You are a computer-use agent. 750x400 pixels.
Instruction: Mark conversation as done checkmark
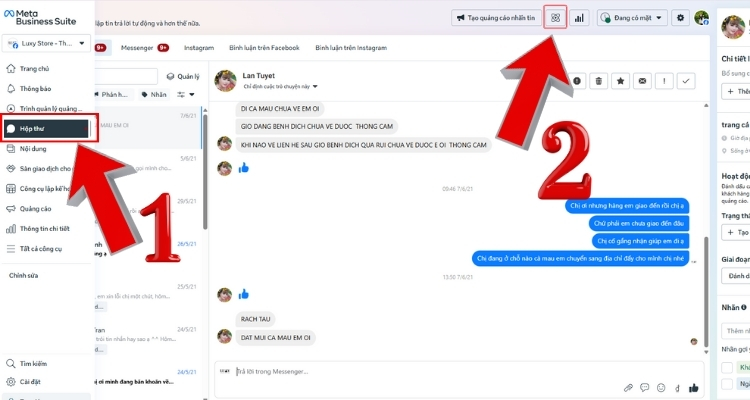[x=686, y=81]
